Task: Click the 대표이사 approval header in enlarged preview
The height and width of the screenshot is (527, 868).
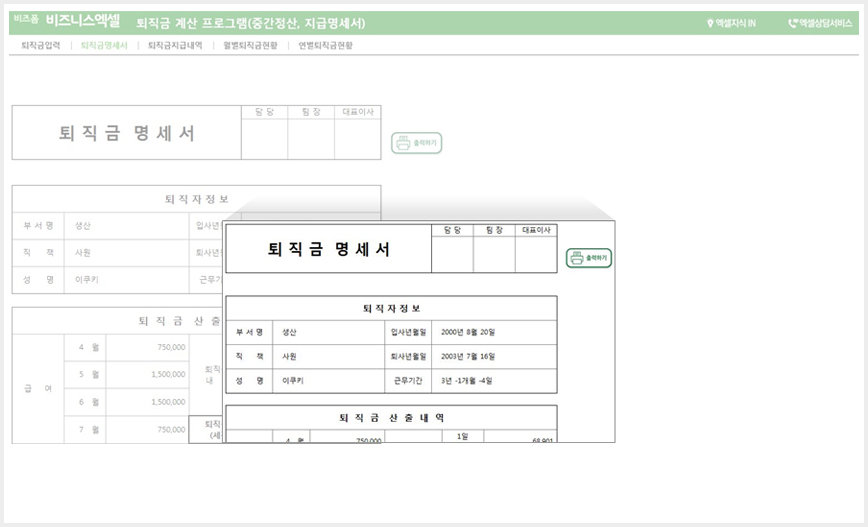Action: point(536,230)
